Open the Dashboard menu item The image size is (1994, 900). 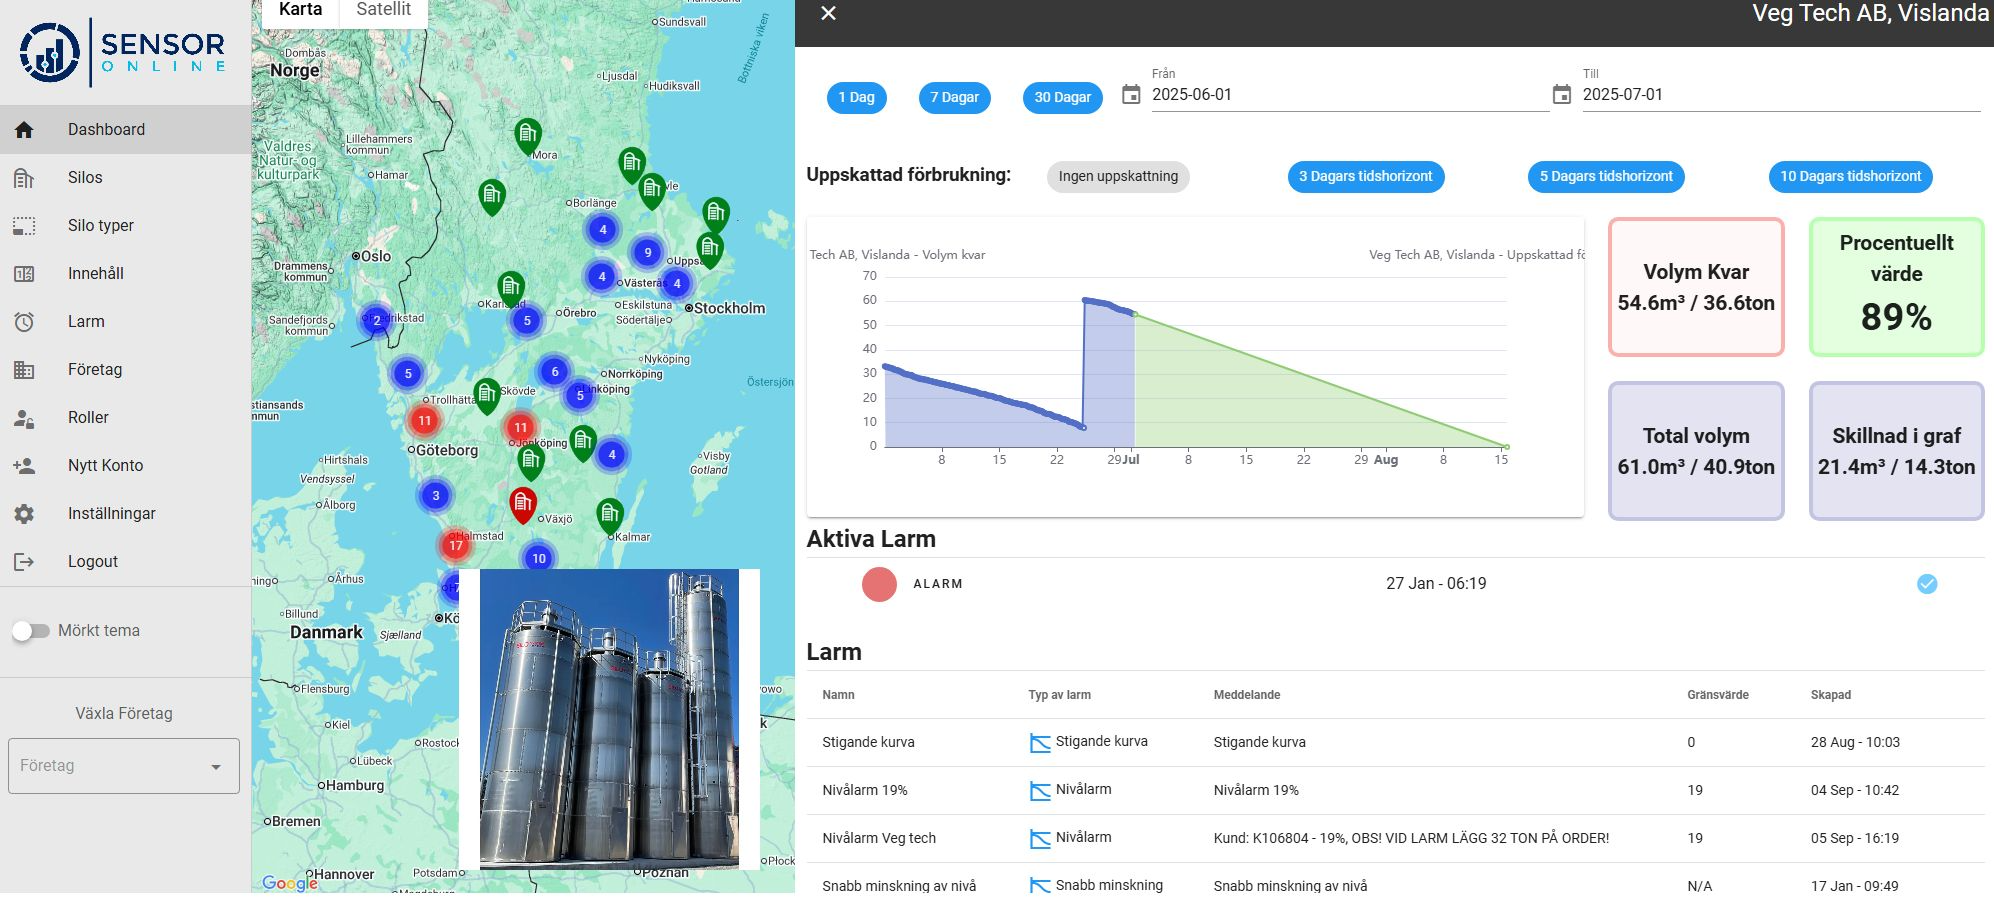[x=106, y=130]
